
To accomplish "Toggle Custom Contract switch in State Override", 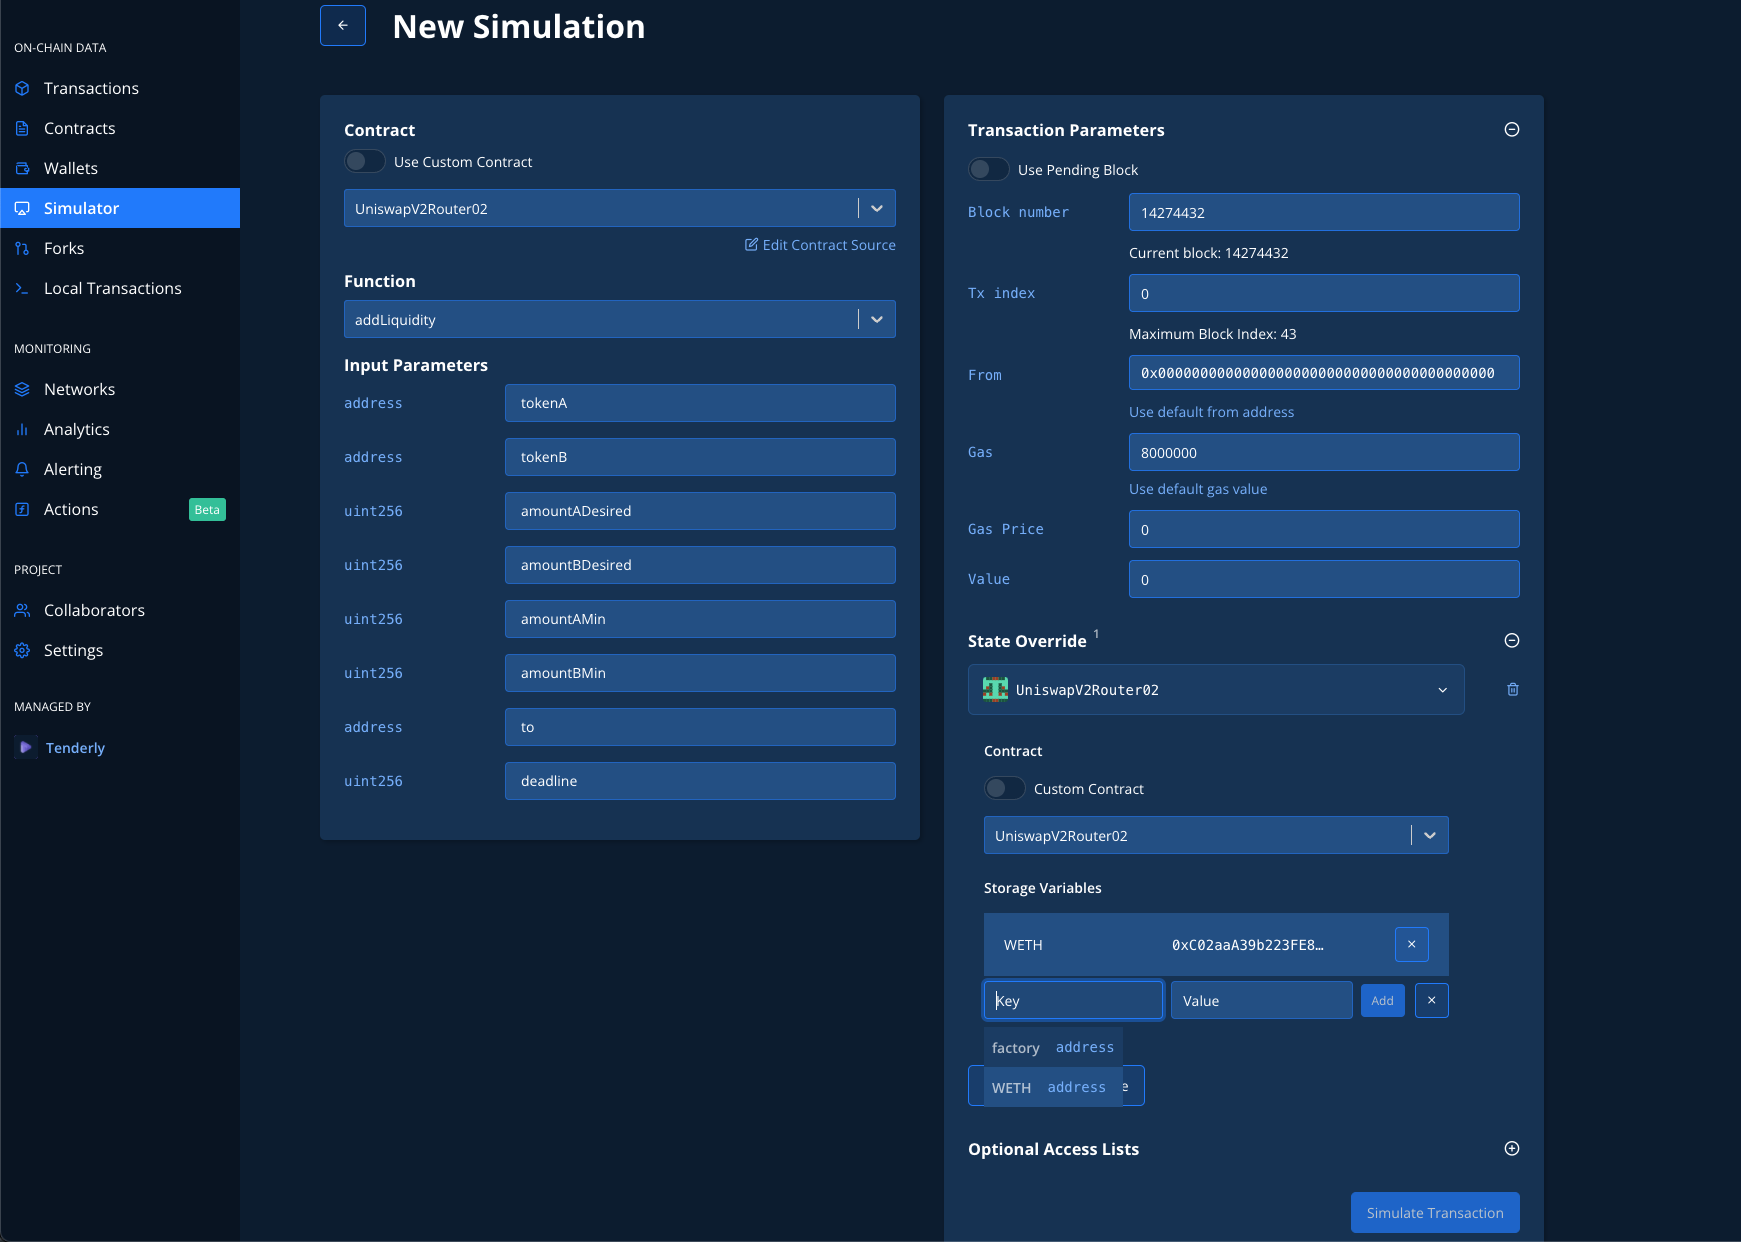I will [1005, 788].
